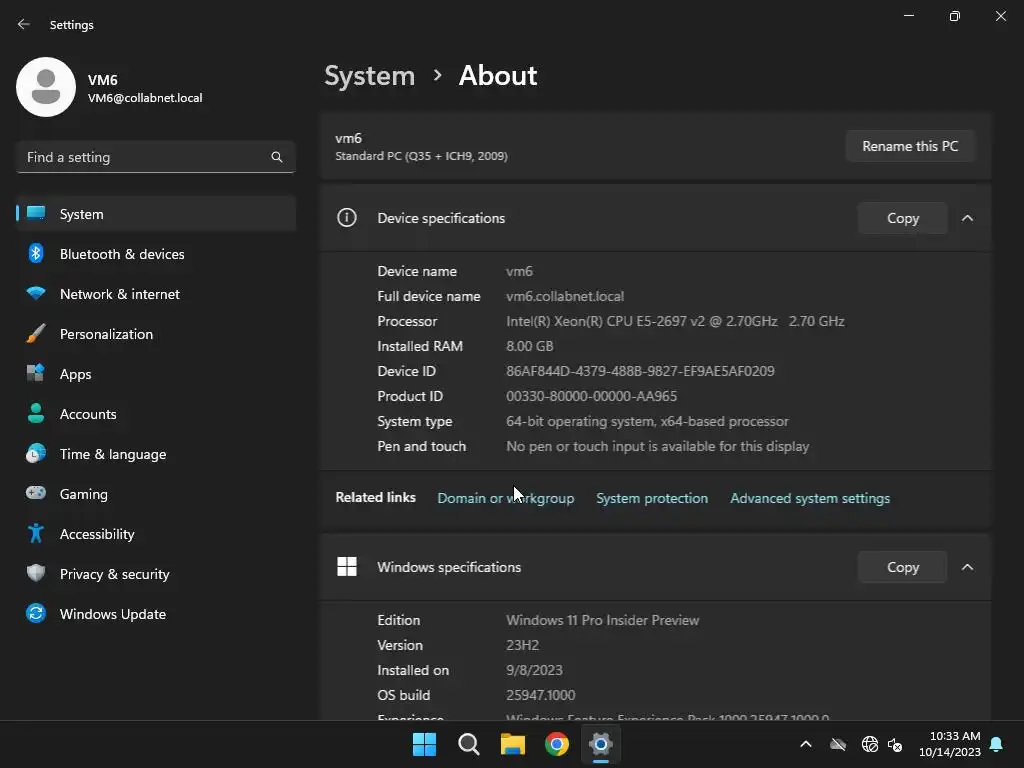This screenshot has height=768, width=1024.
Task: Click the Gaming controller icon
Action: (x=36, y=493)
